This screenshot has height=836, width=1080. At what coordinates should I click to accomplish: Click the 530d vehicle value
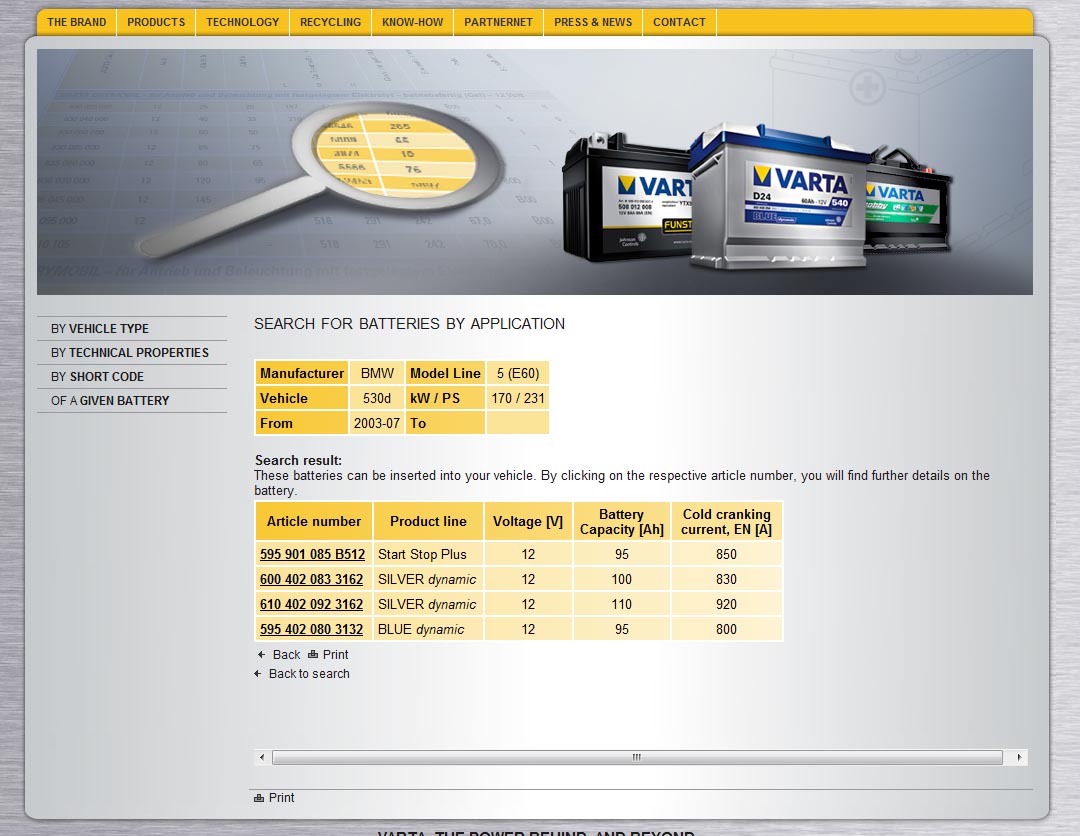coord(377,398)
